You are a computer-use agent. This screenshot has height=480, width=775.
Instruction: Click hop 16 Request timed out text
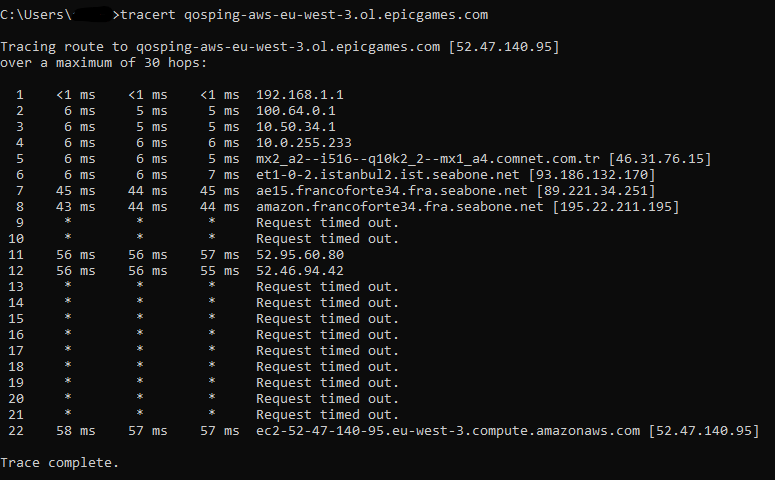327,335
